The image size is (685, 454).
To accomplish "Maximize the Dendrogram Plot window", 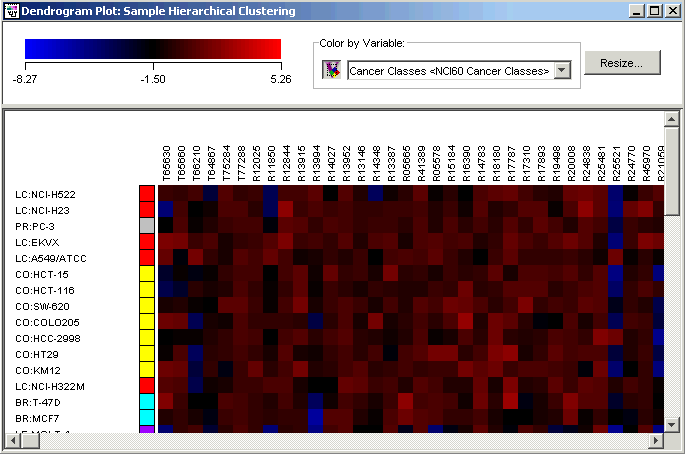I will 655,11.
